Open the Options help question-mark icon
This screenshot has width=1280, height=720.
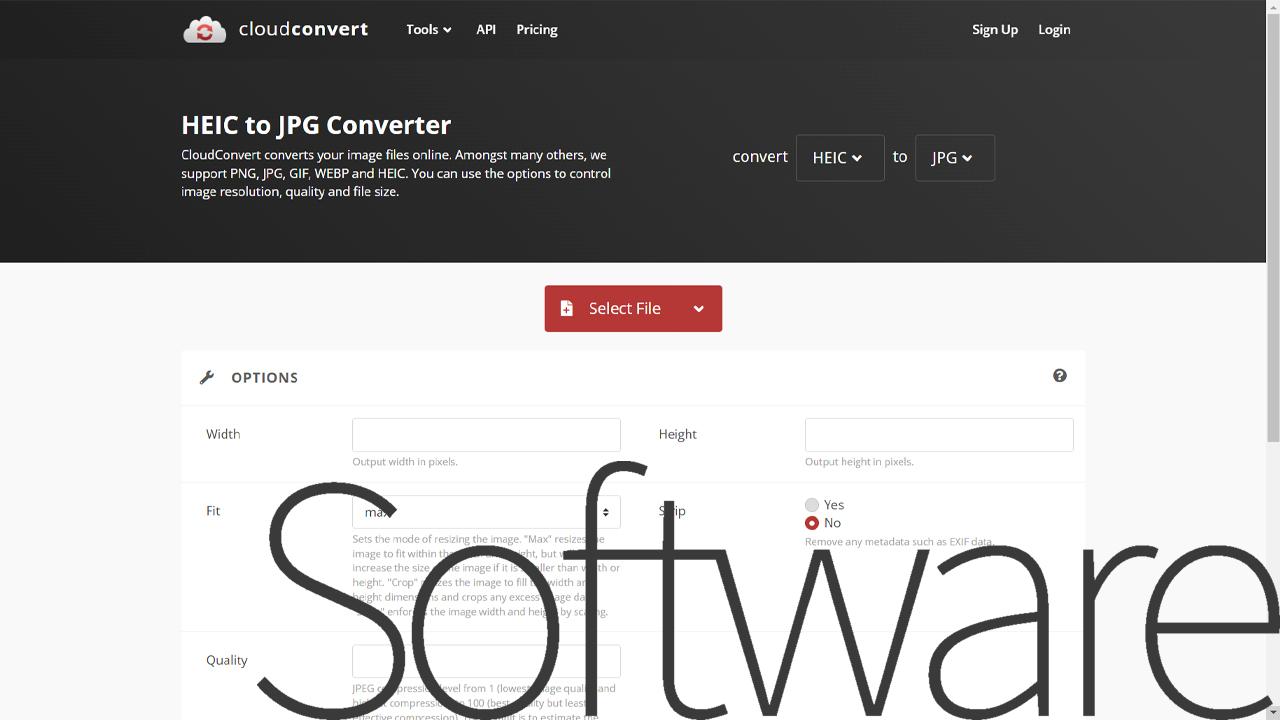click(1060, 376)
